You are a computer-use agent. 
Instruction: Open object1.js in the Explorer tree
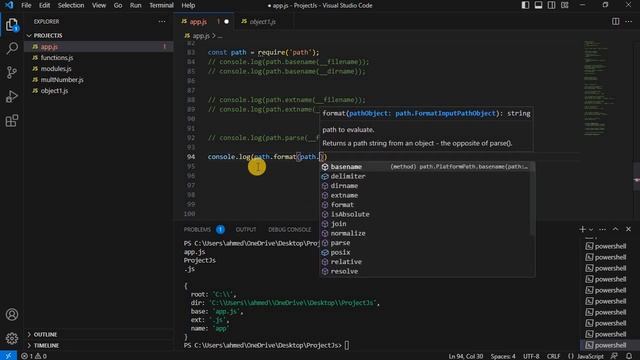[x=98, y=91]
